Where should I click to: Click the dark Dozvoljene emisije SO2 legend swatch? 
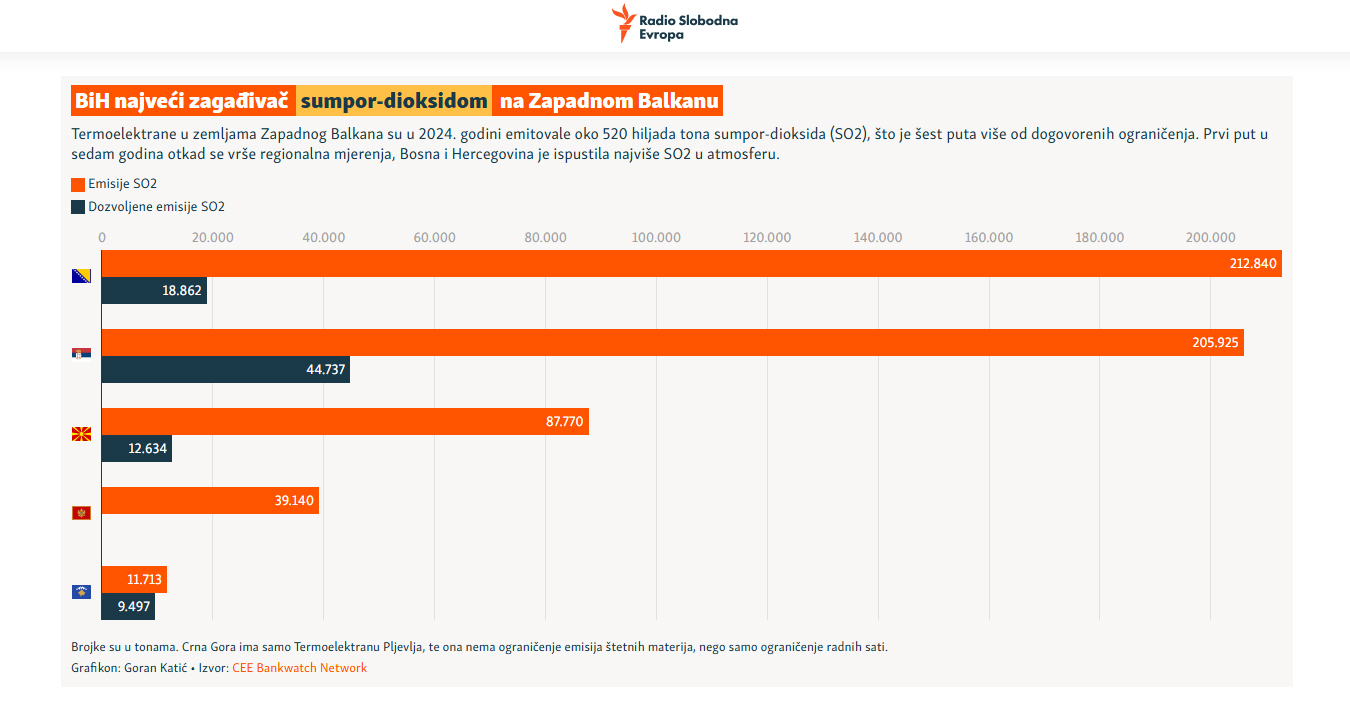78,207
